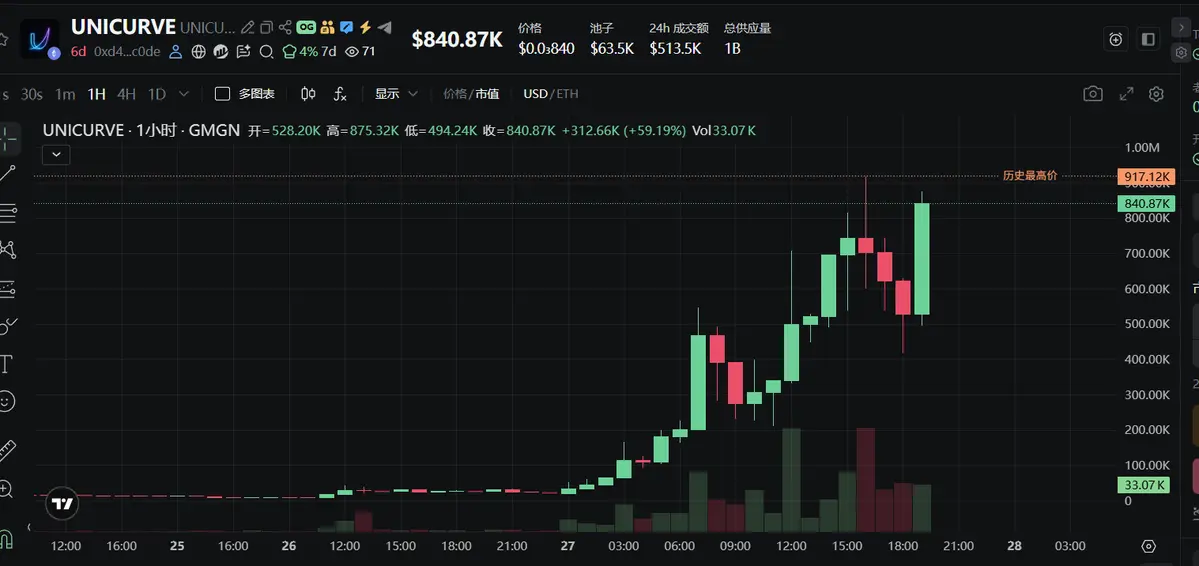
Task: Click the eye watchers count 71
Action: tap(360, 52)
